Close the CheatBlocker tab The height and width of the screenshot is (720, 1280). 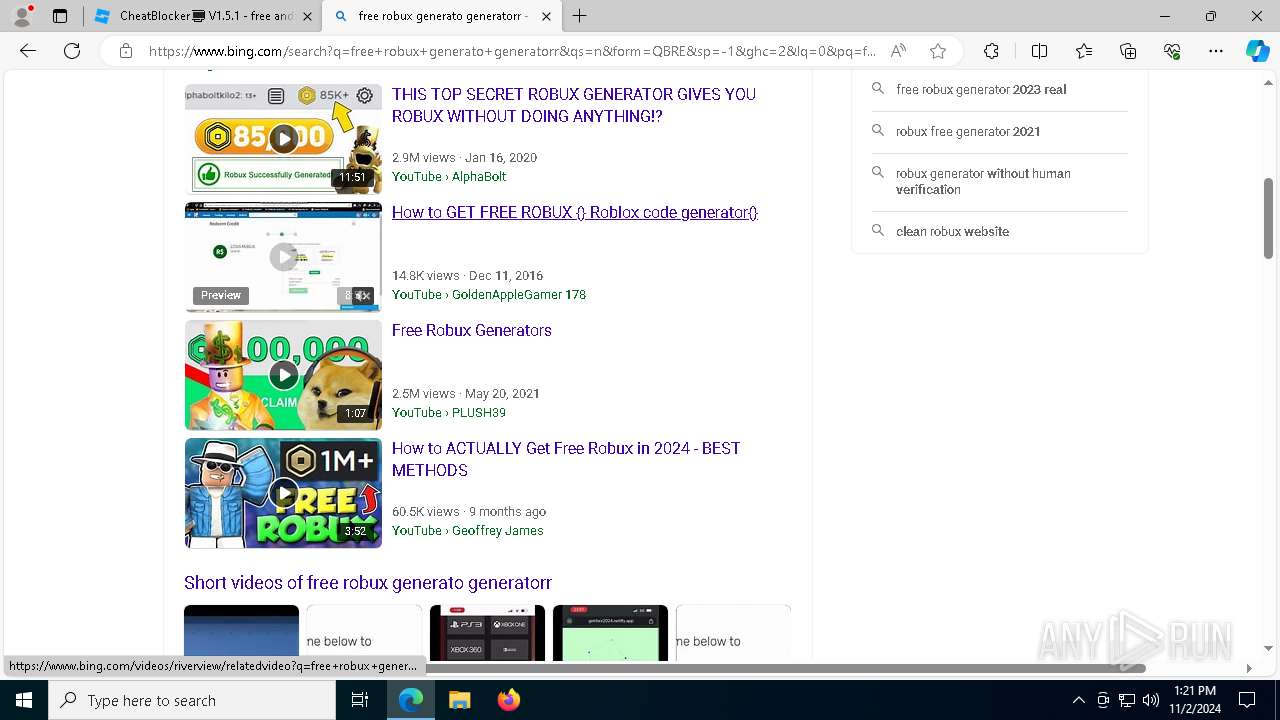(307, 16)
